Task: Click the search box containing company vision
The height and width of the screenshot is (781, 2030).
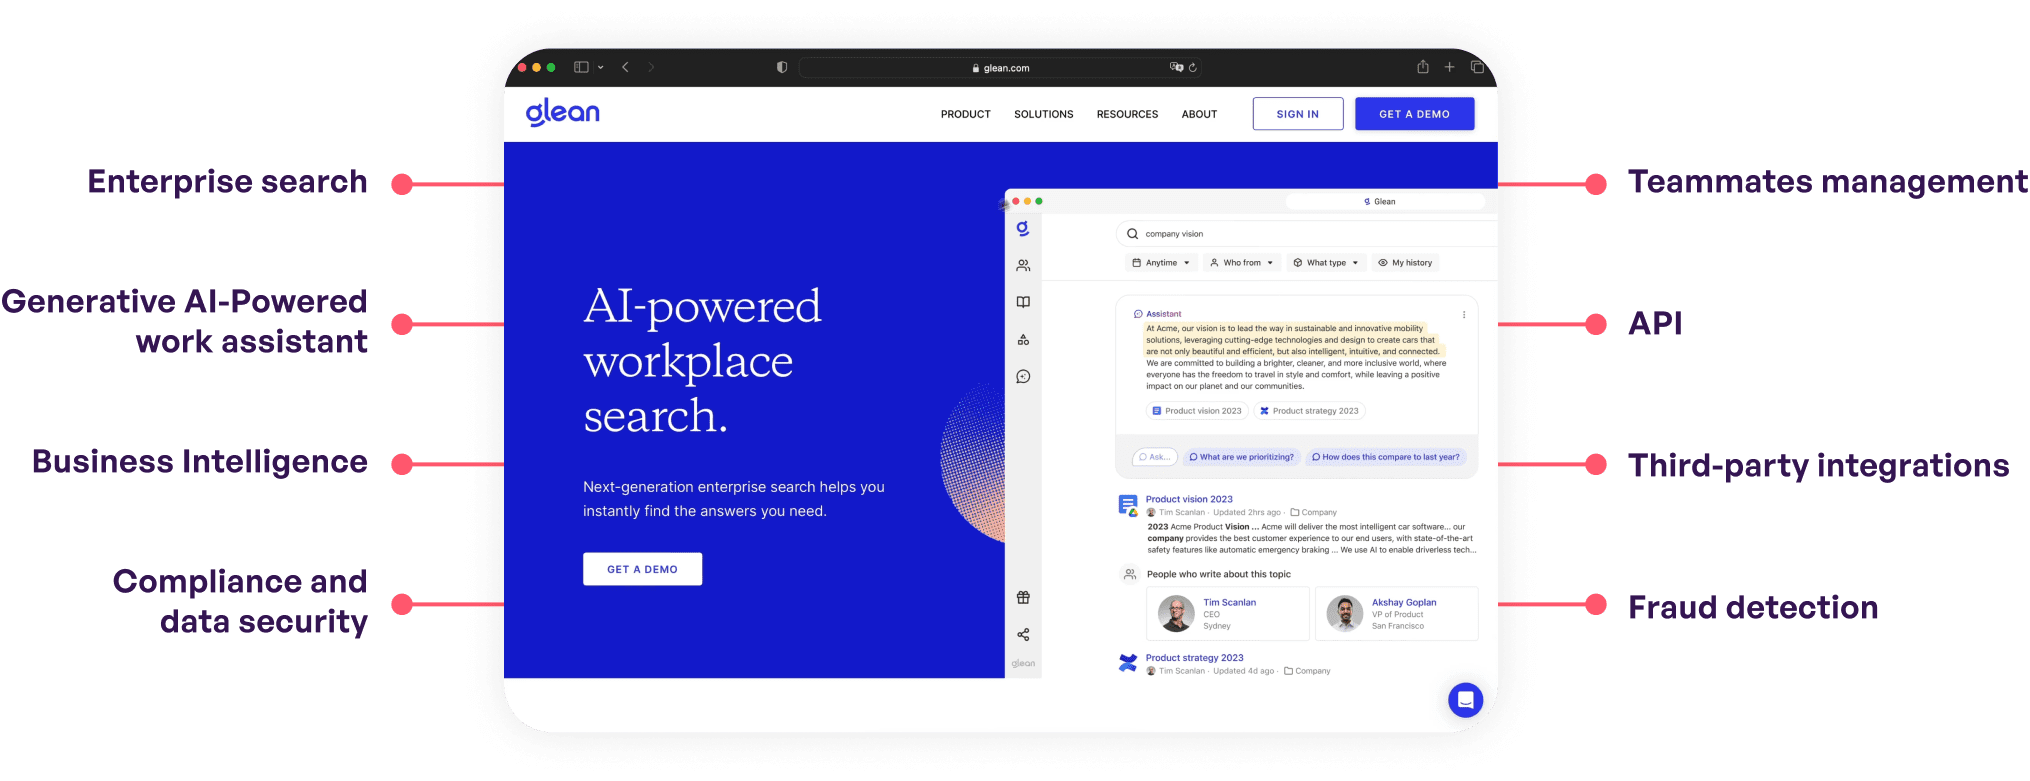Action: click(1306, 234)
